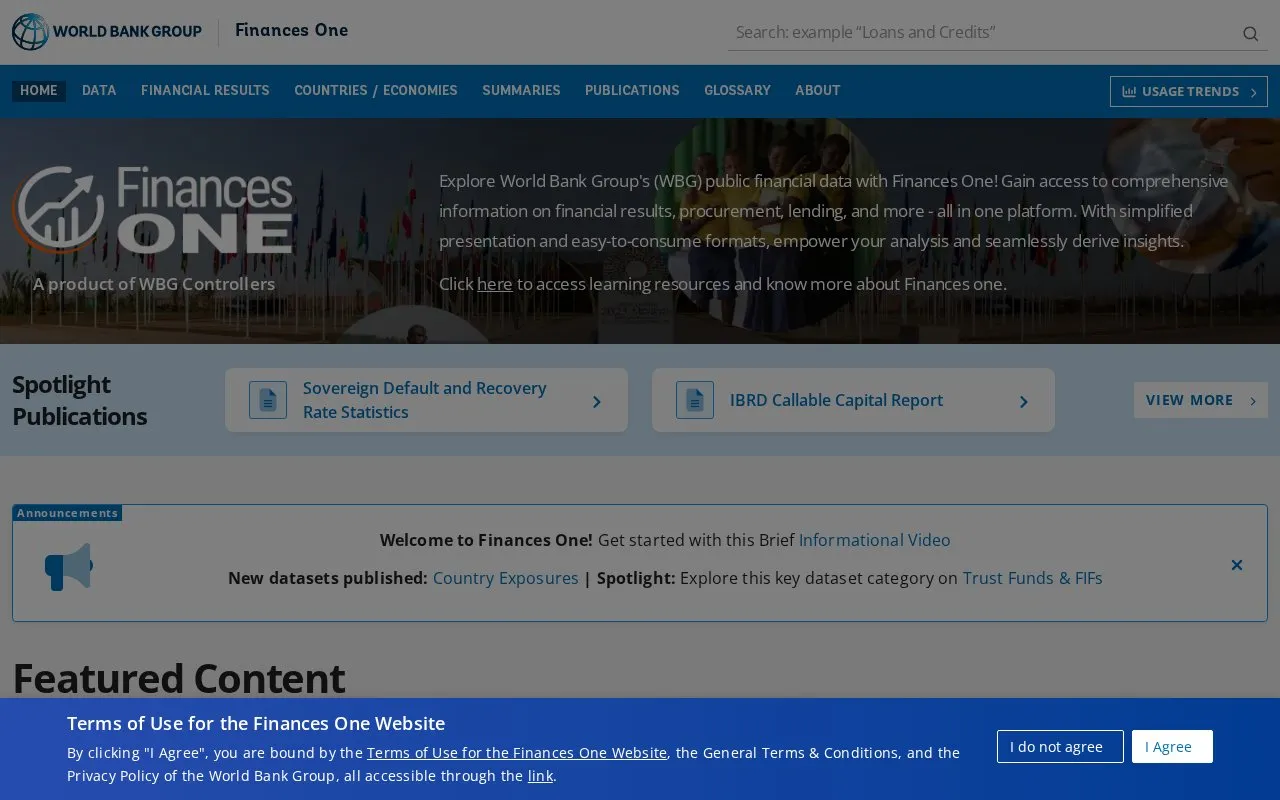Dismiss the announcements panel with the X
This screenshot has height=800, width=1280.
[1237, 565]
